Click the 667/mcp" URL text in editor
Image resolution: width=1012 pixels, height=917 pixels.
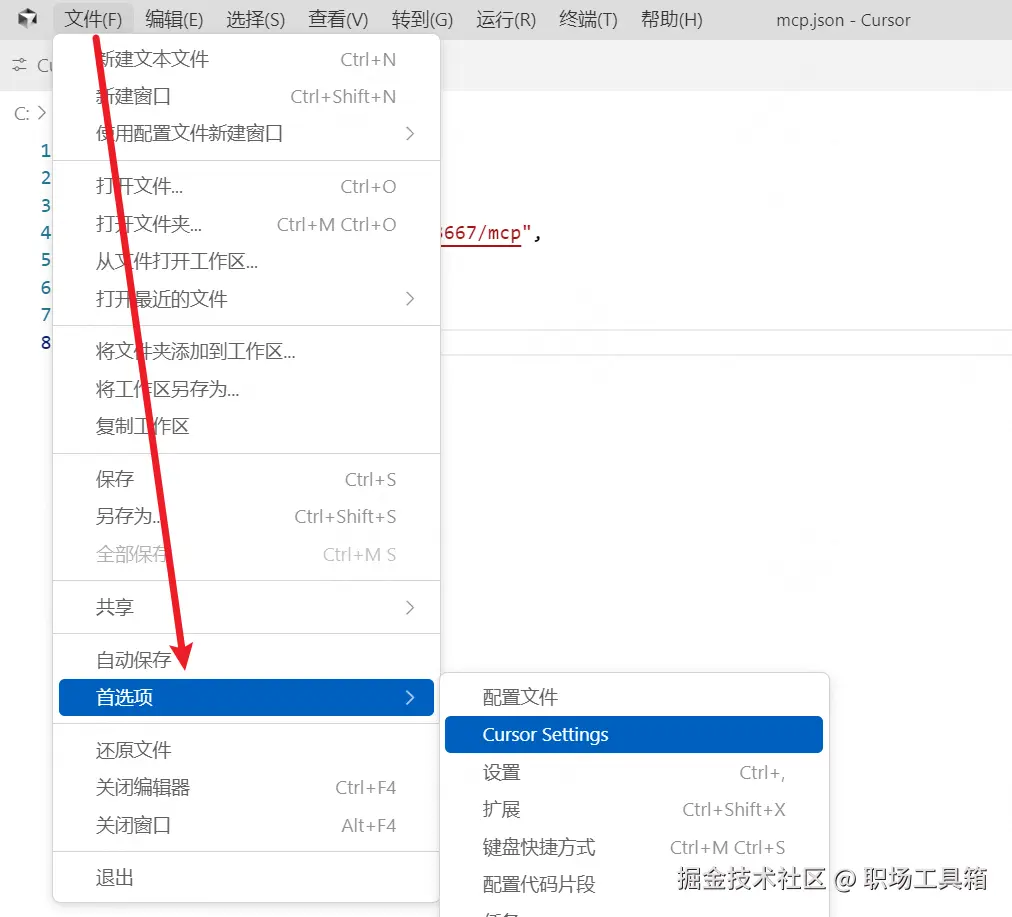point(486,233)
